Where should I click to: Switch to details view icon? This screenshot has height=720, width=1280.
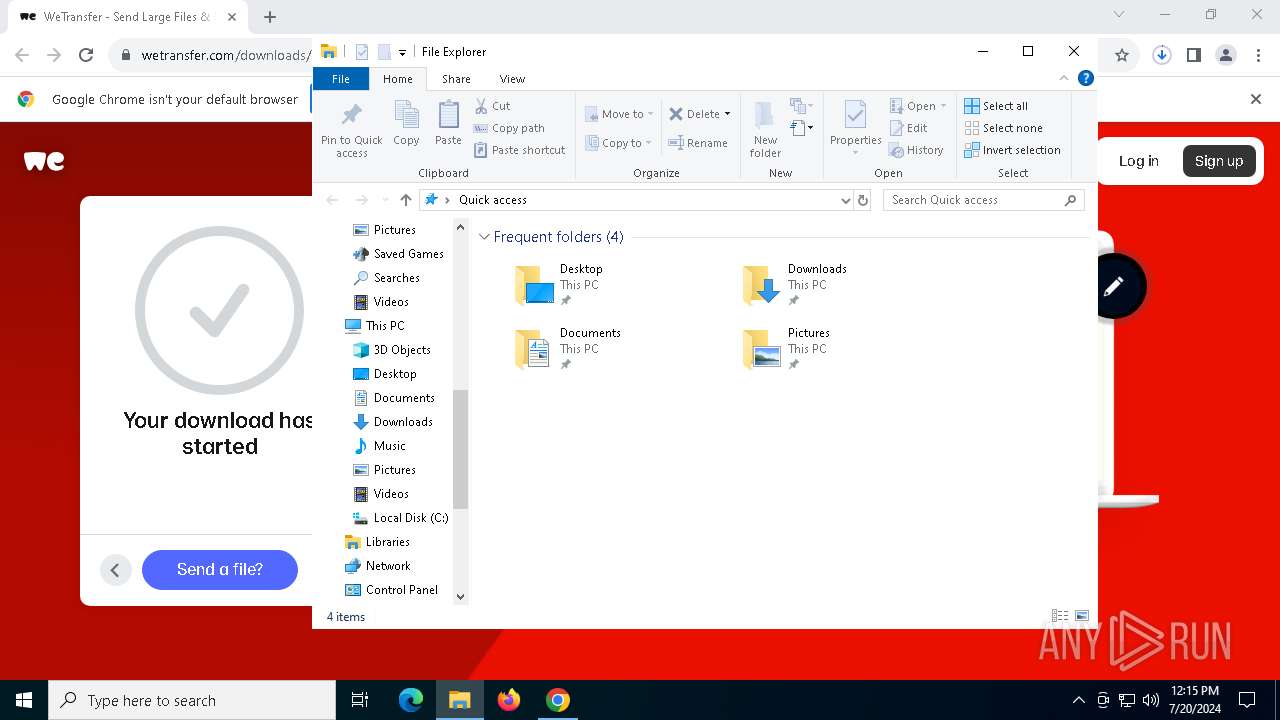point(1060,617)
